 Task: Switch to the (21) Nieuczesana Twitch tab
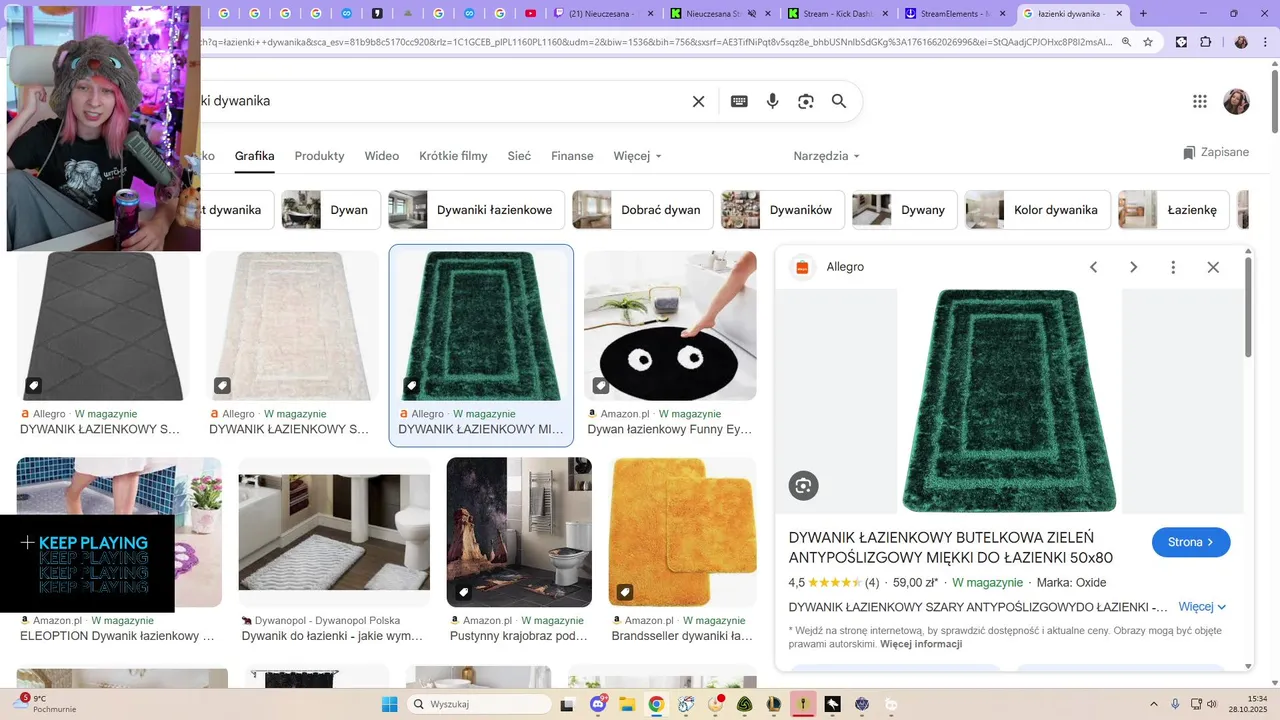(x=604, y=14)
